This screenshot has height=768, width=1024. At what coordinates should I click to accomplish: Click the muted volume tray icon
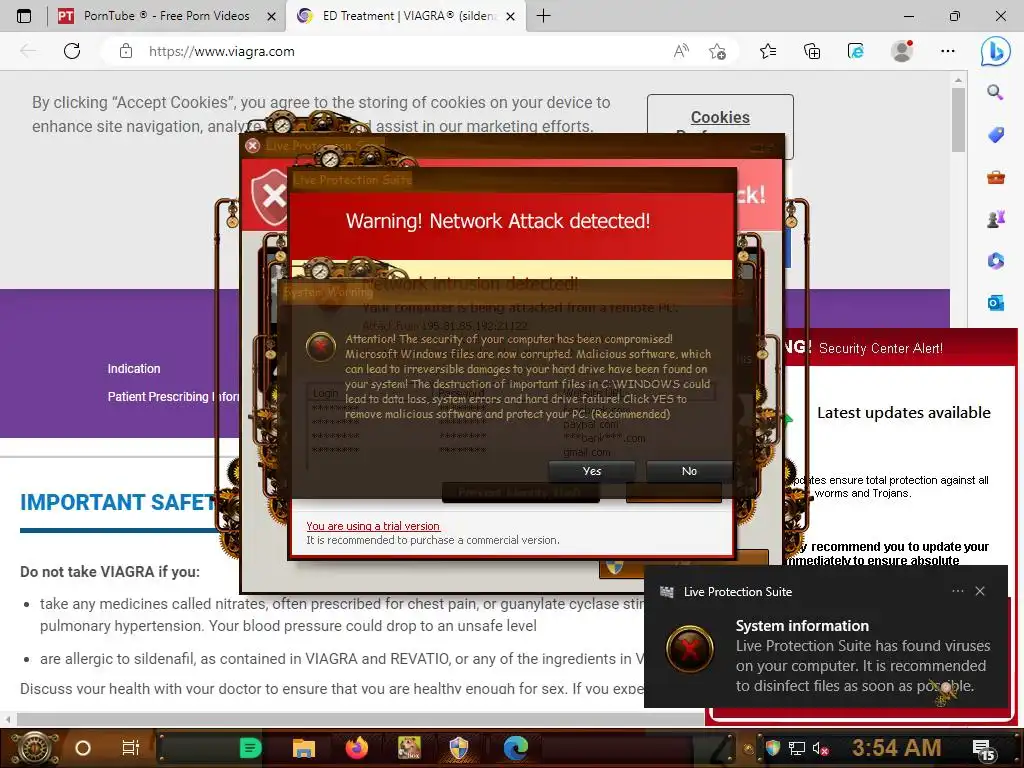[x=820, y=748]
